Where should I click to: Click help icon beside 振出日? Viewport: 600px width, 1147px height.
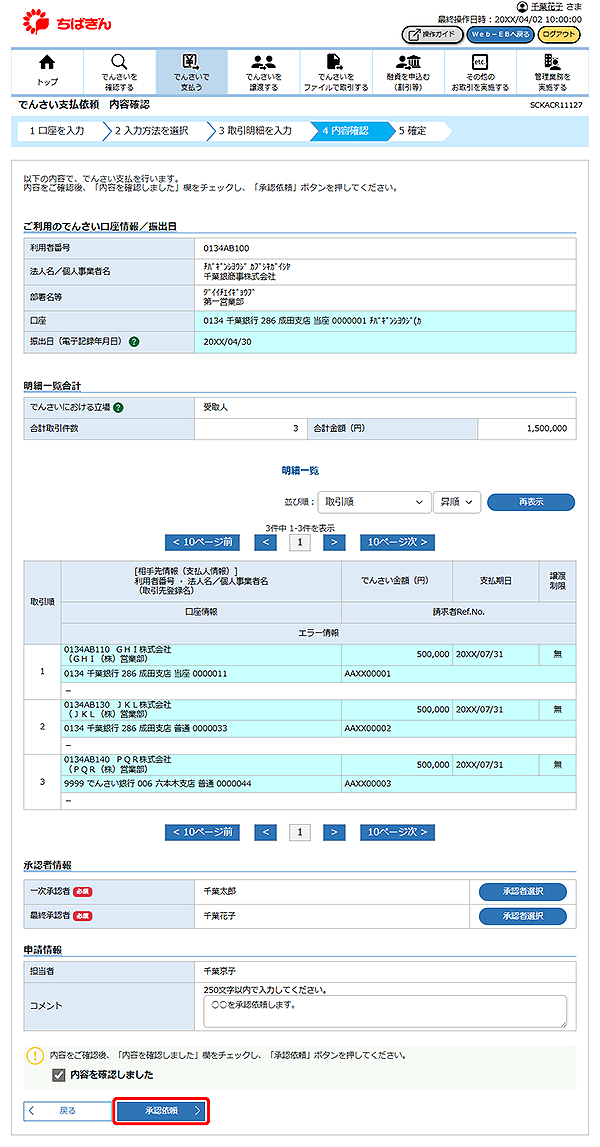pyautogui.click(x=134, y=342)
